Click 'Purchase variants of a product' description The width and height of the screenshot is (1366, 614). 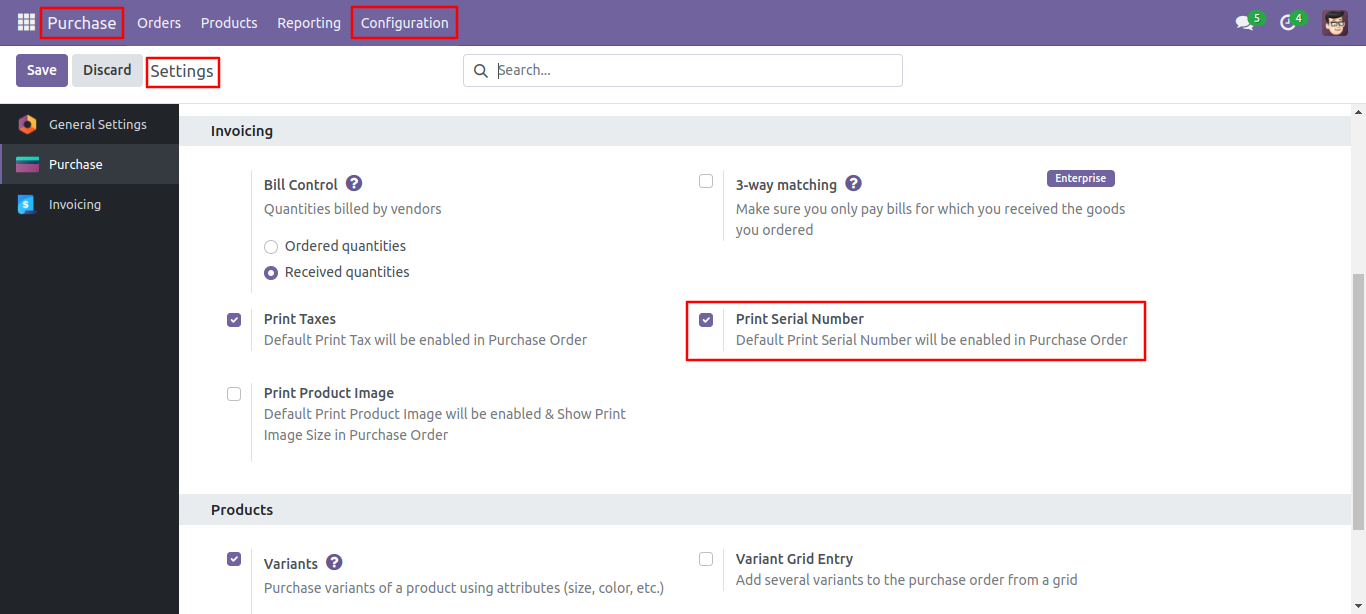pos(464,588)
